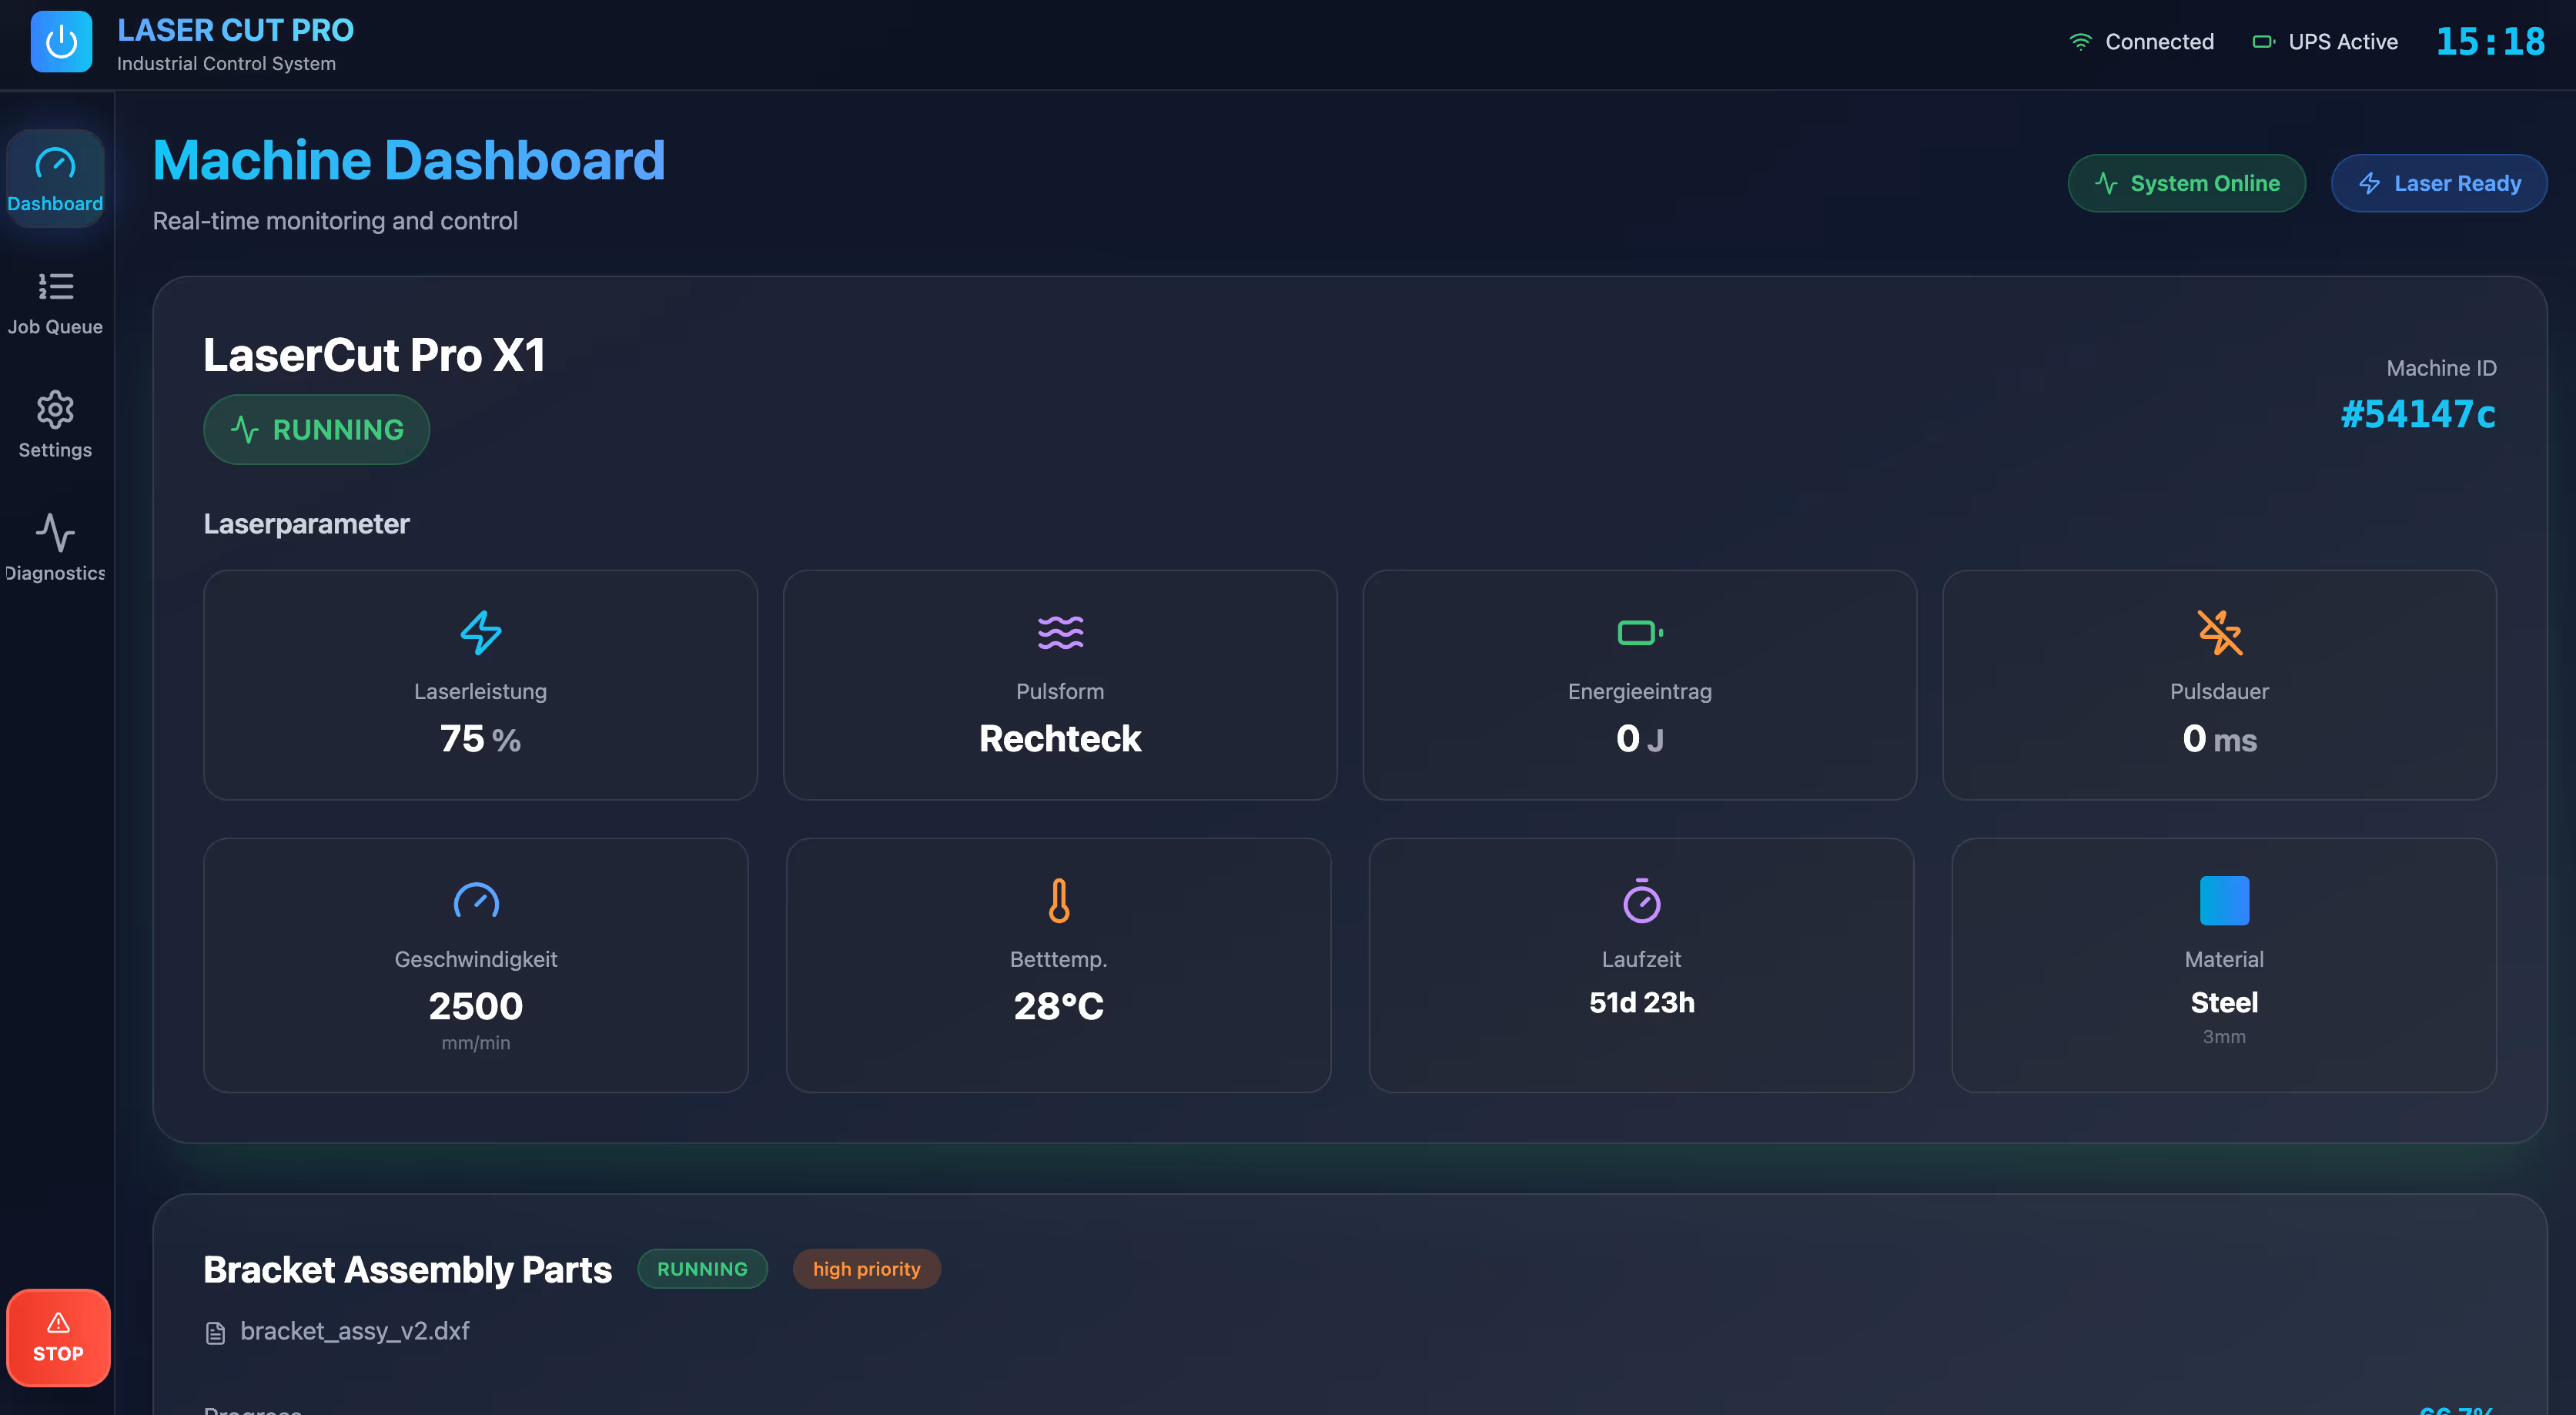Go to Settings in sidebar
The width and height of the screenshot is (2576, 1415).
click(x=55, y=426)
